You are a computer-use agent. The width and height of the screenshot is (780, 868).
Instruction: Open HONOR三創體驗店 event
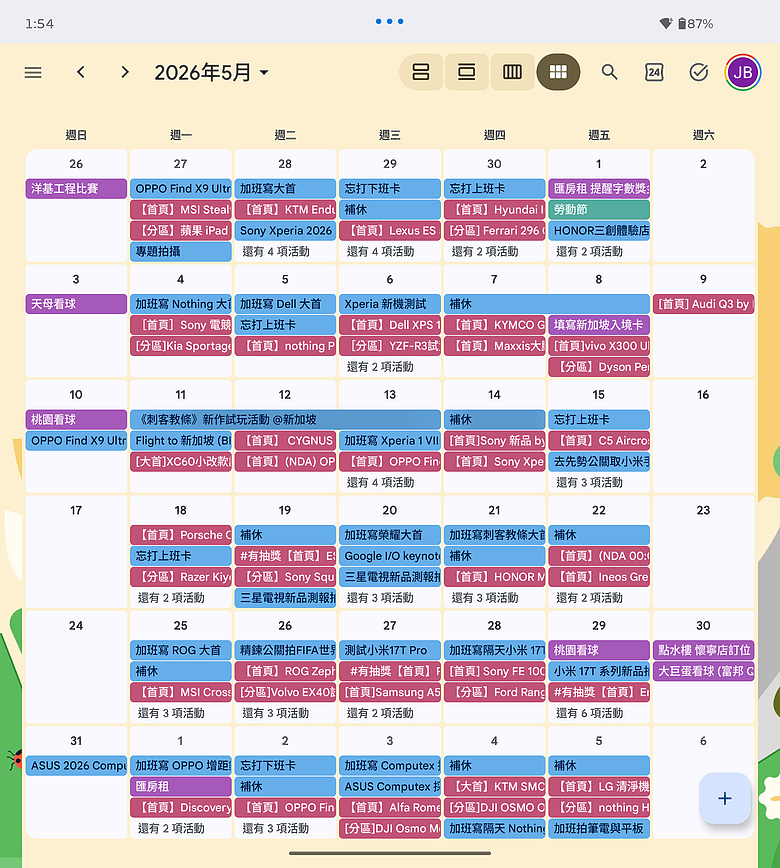point(599,231)
